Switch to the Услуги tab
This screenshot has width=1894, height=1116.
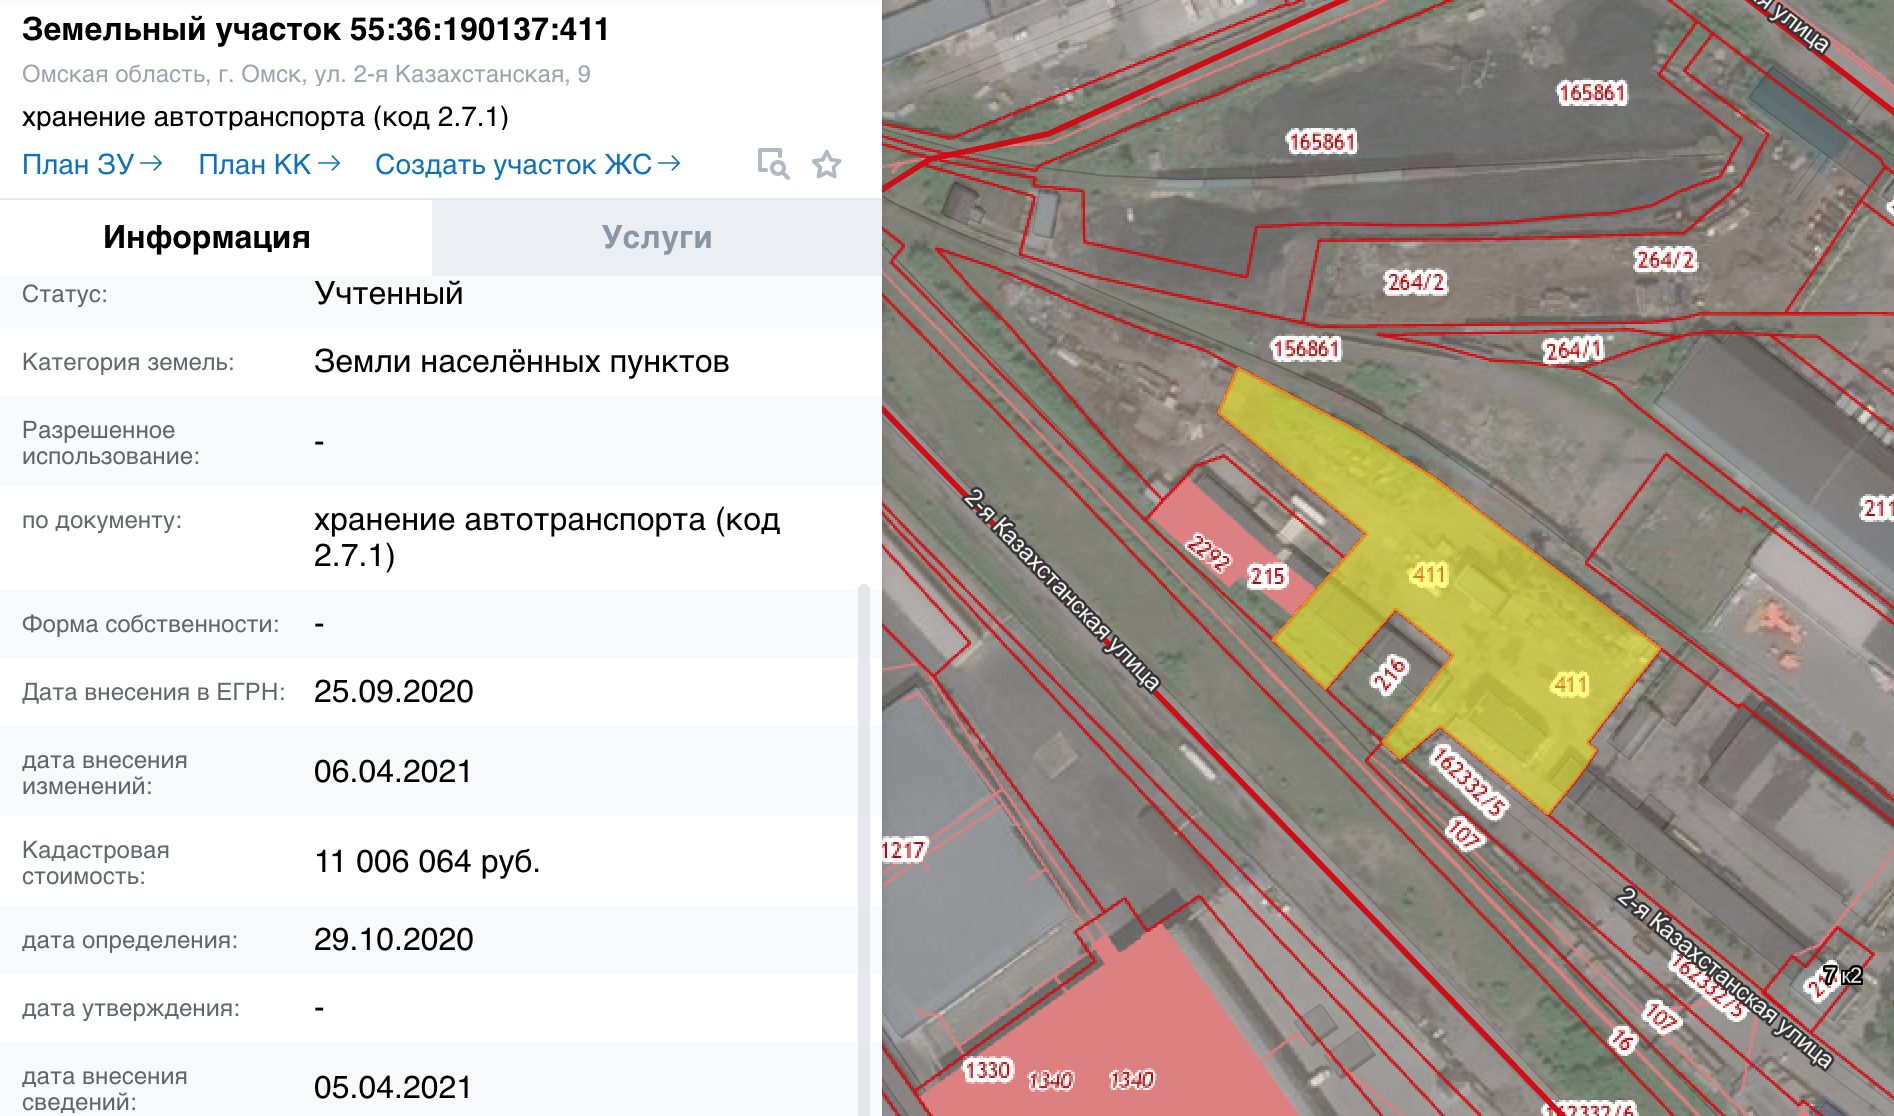coord(656,238)
